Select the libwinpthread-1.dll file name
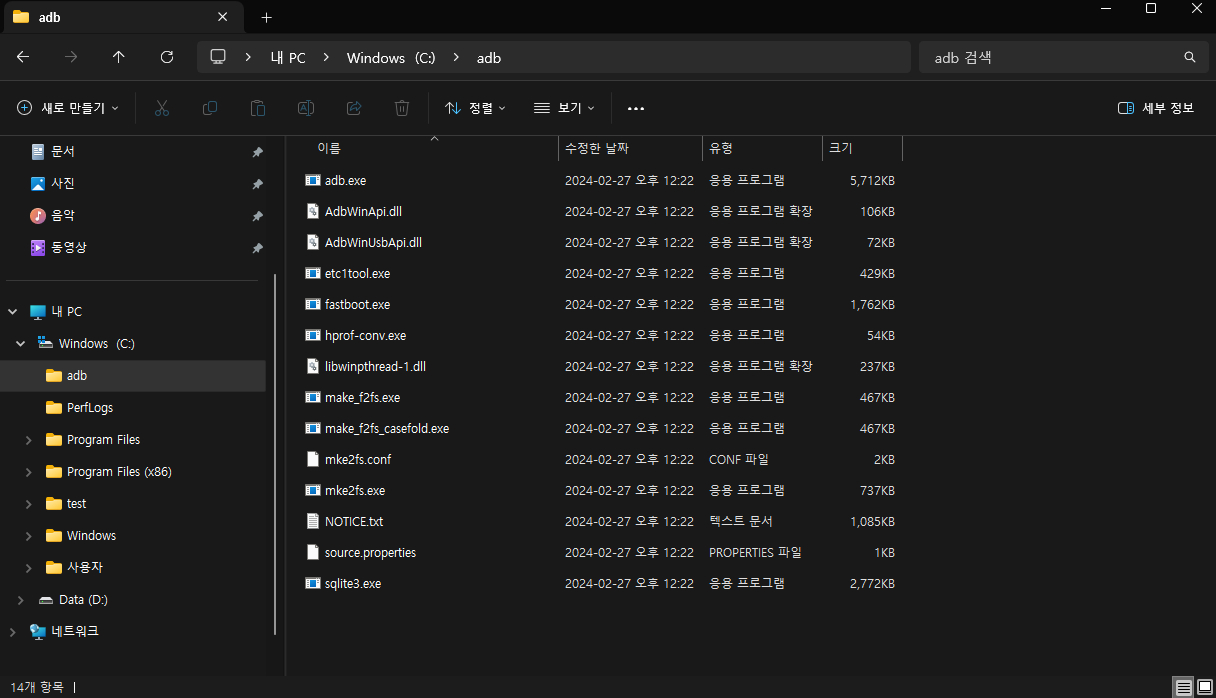 pyautogui.click(x=375, y=367)
